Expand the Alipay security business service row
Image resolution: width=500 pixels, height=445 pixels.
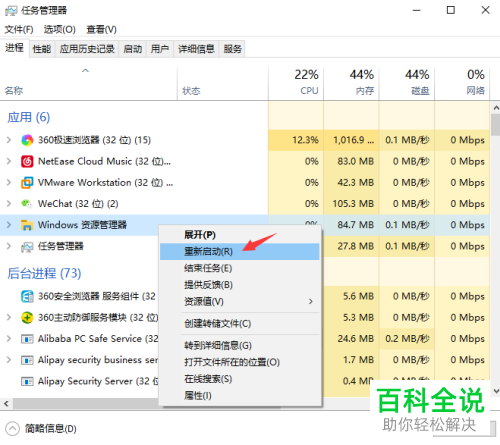click(9, 360)
